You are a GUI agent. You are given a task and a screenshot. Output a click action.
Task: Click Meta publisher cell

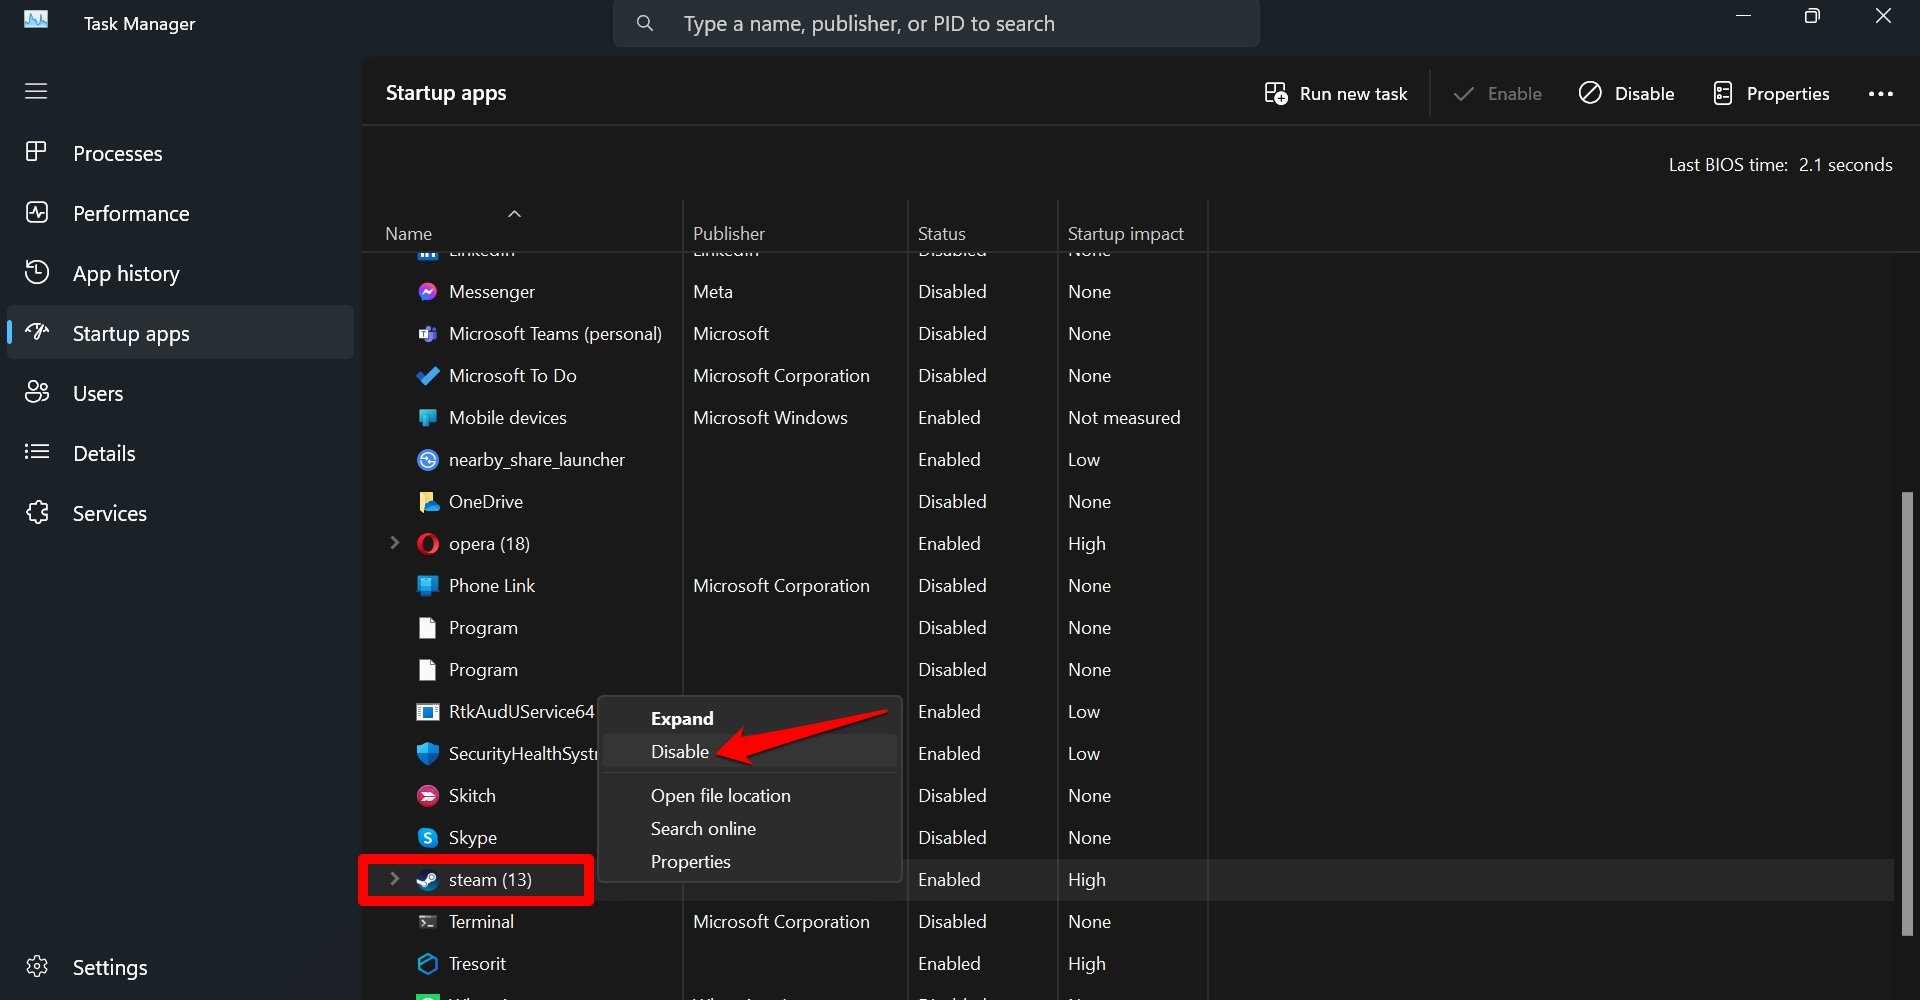tap(713, 292)
